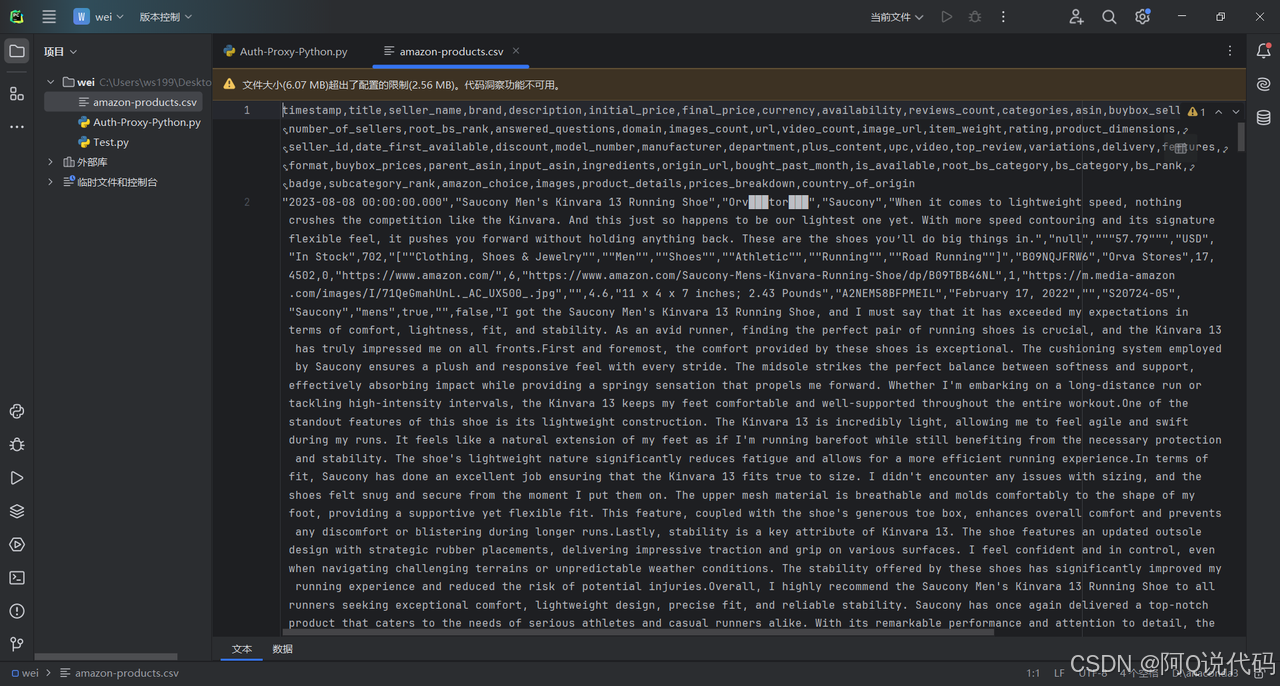
Task: Open the Services tool window
Action: tap(17, 545)
